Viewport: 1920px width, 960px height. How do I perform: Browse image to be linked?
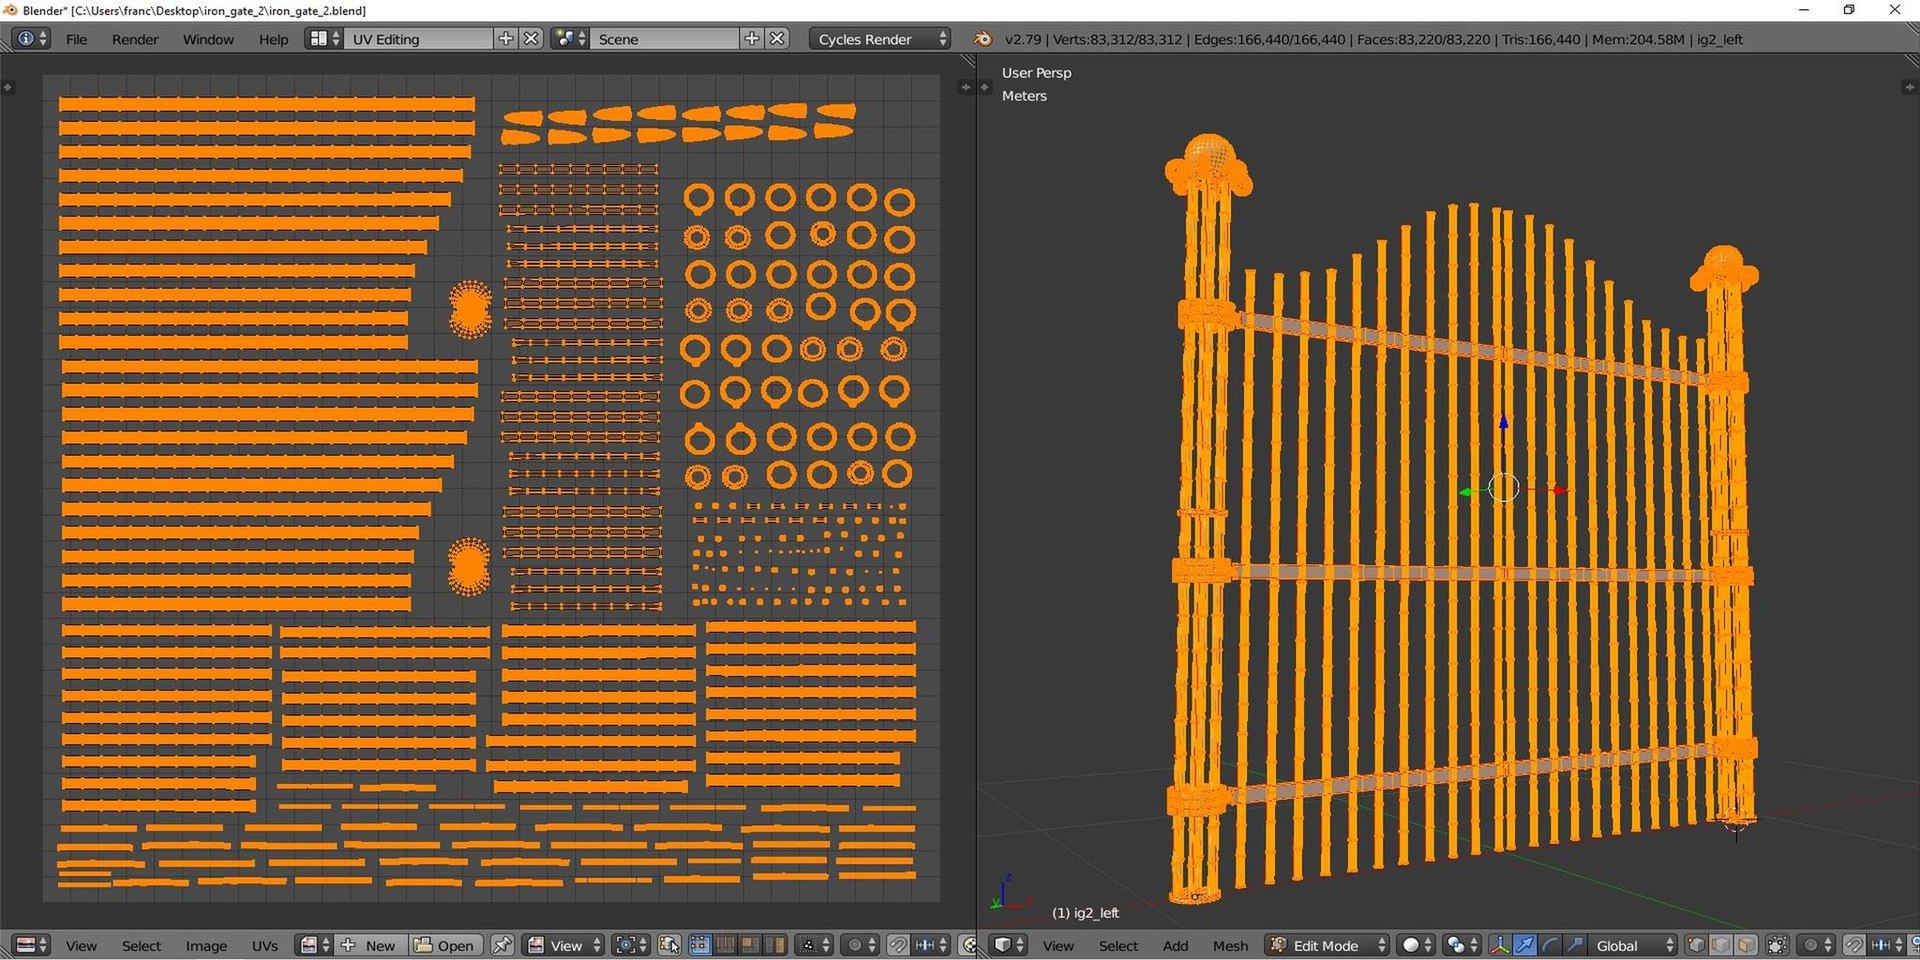click(316, 945)
